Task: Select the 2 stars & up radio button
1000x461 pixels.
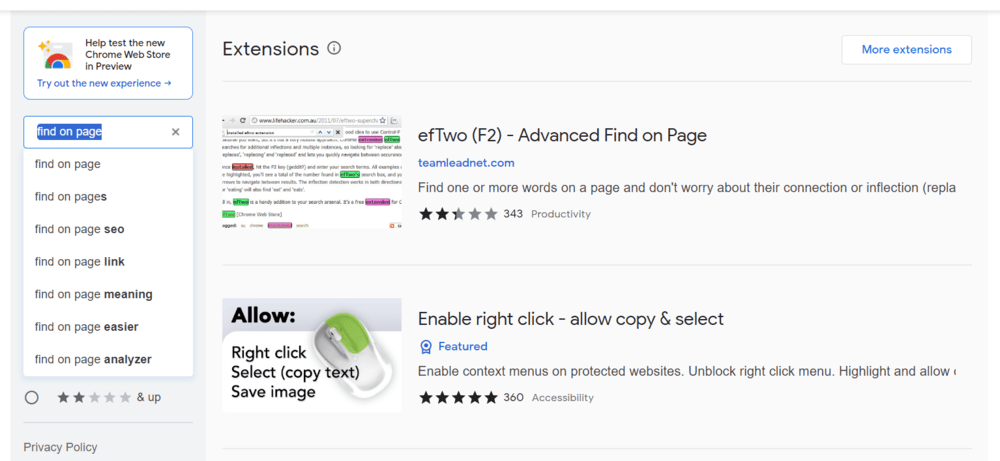Action: pos(32,397)
